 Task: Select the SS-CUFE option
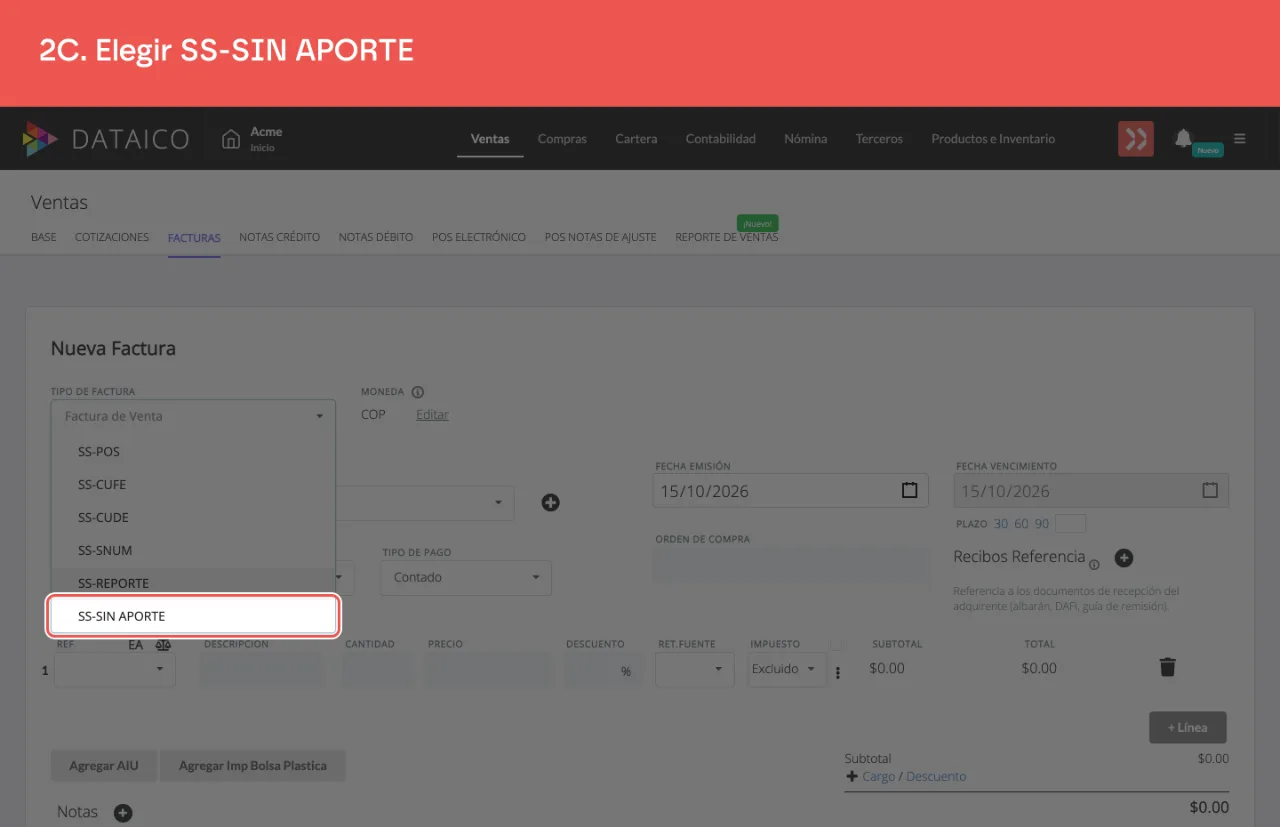coord(193,484)
